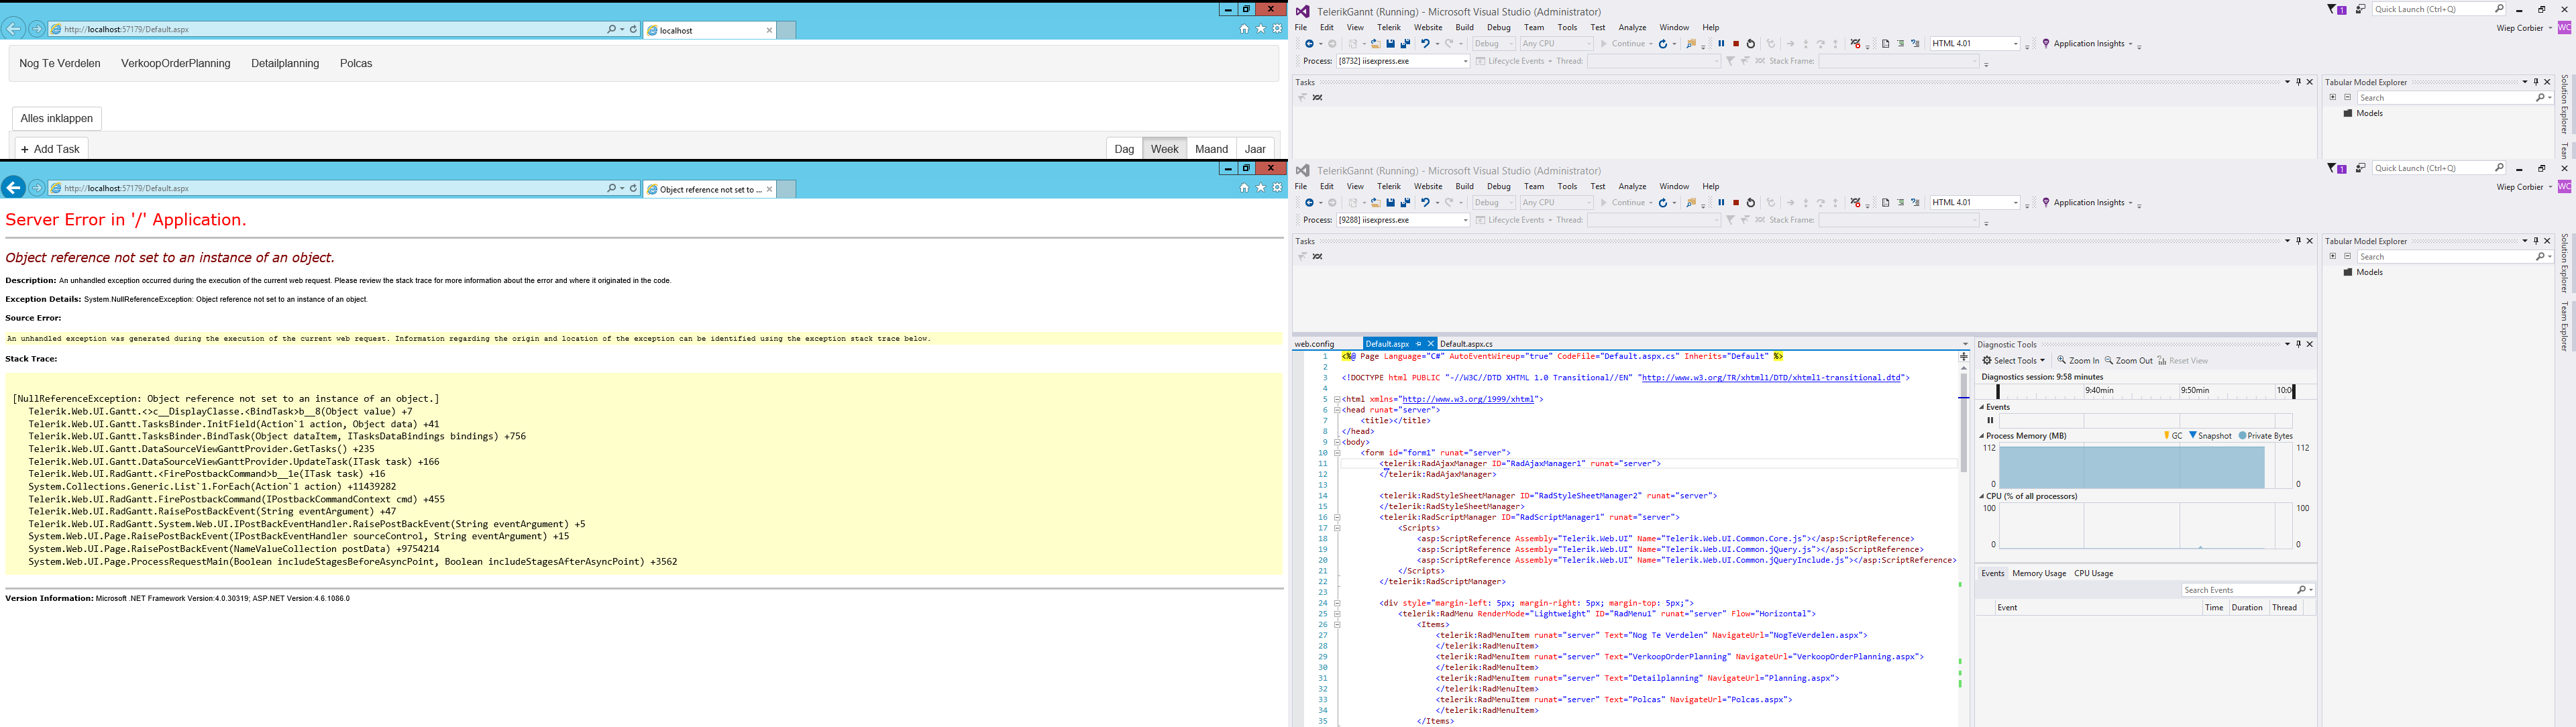Click Restart icon in the upper Visual Studio toolbar

click(1751, 44)
